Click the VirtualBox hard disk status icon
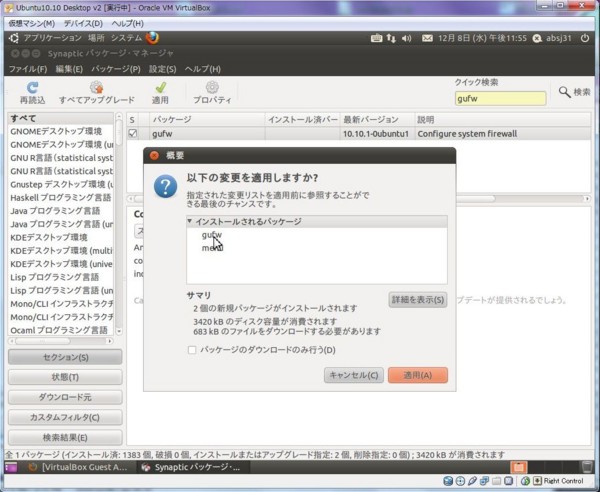This screenshot has width=600, height=492. tap(448, 481)
